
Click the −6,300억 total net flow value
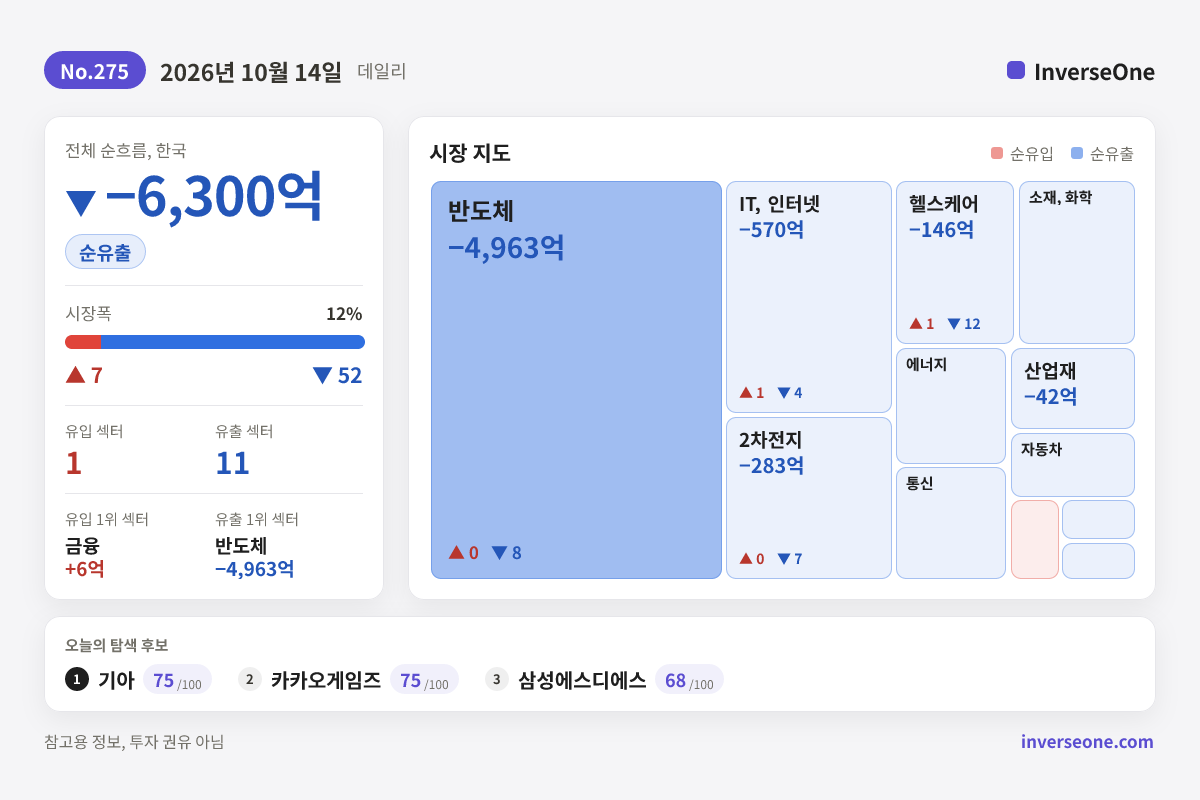click(x=214, y=196)
